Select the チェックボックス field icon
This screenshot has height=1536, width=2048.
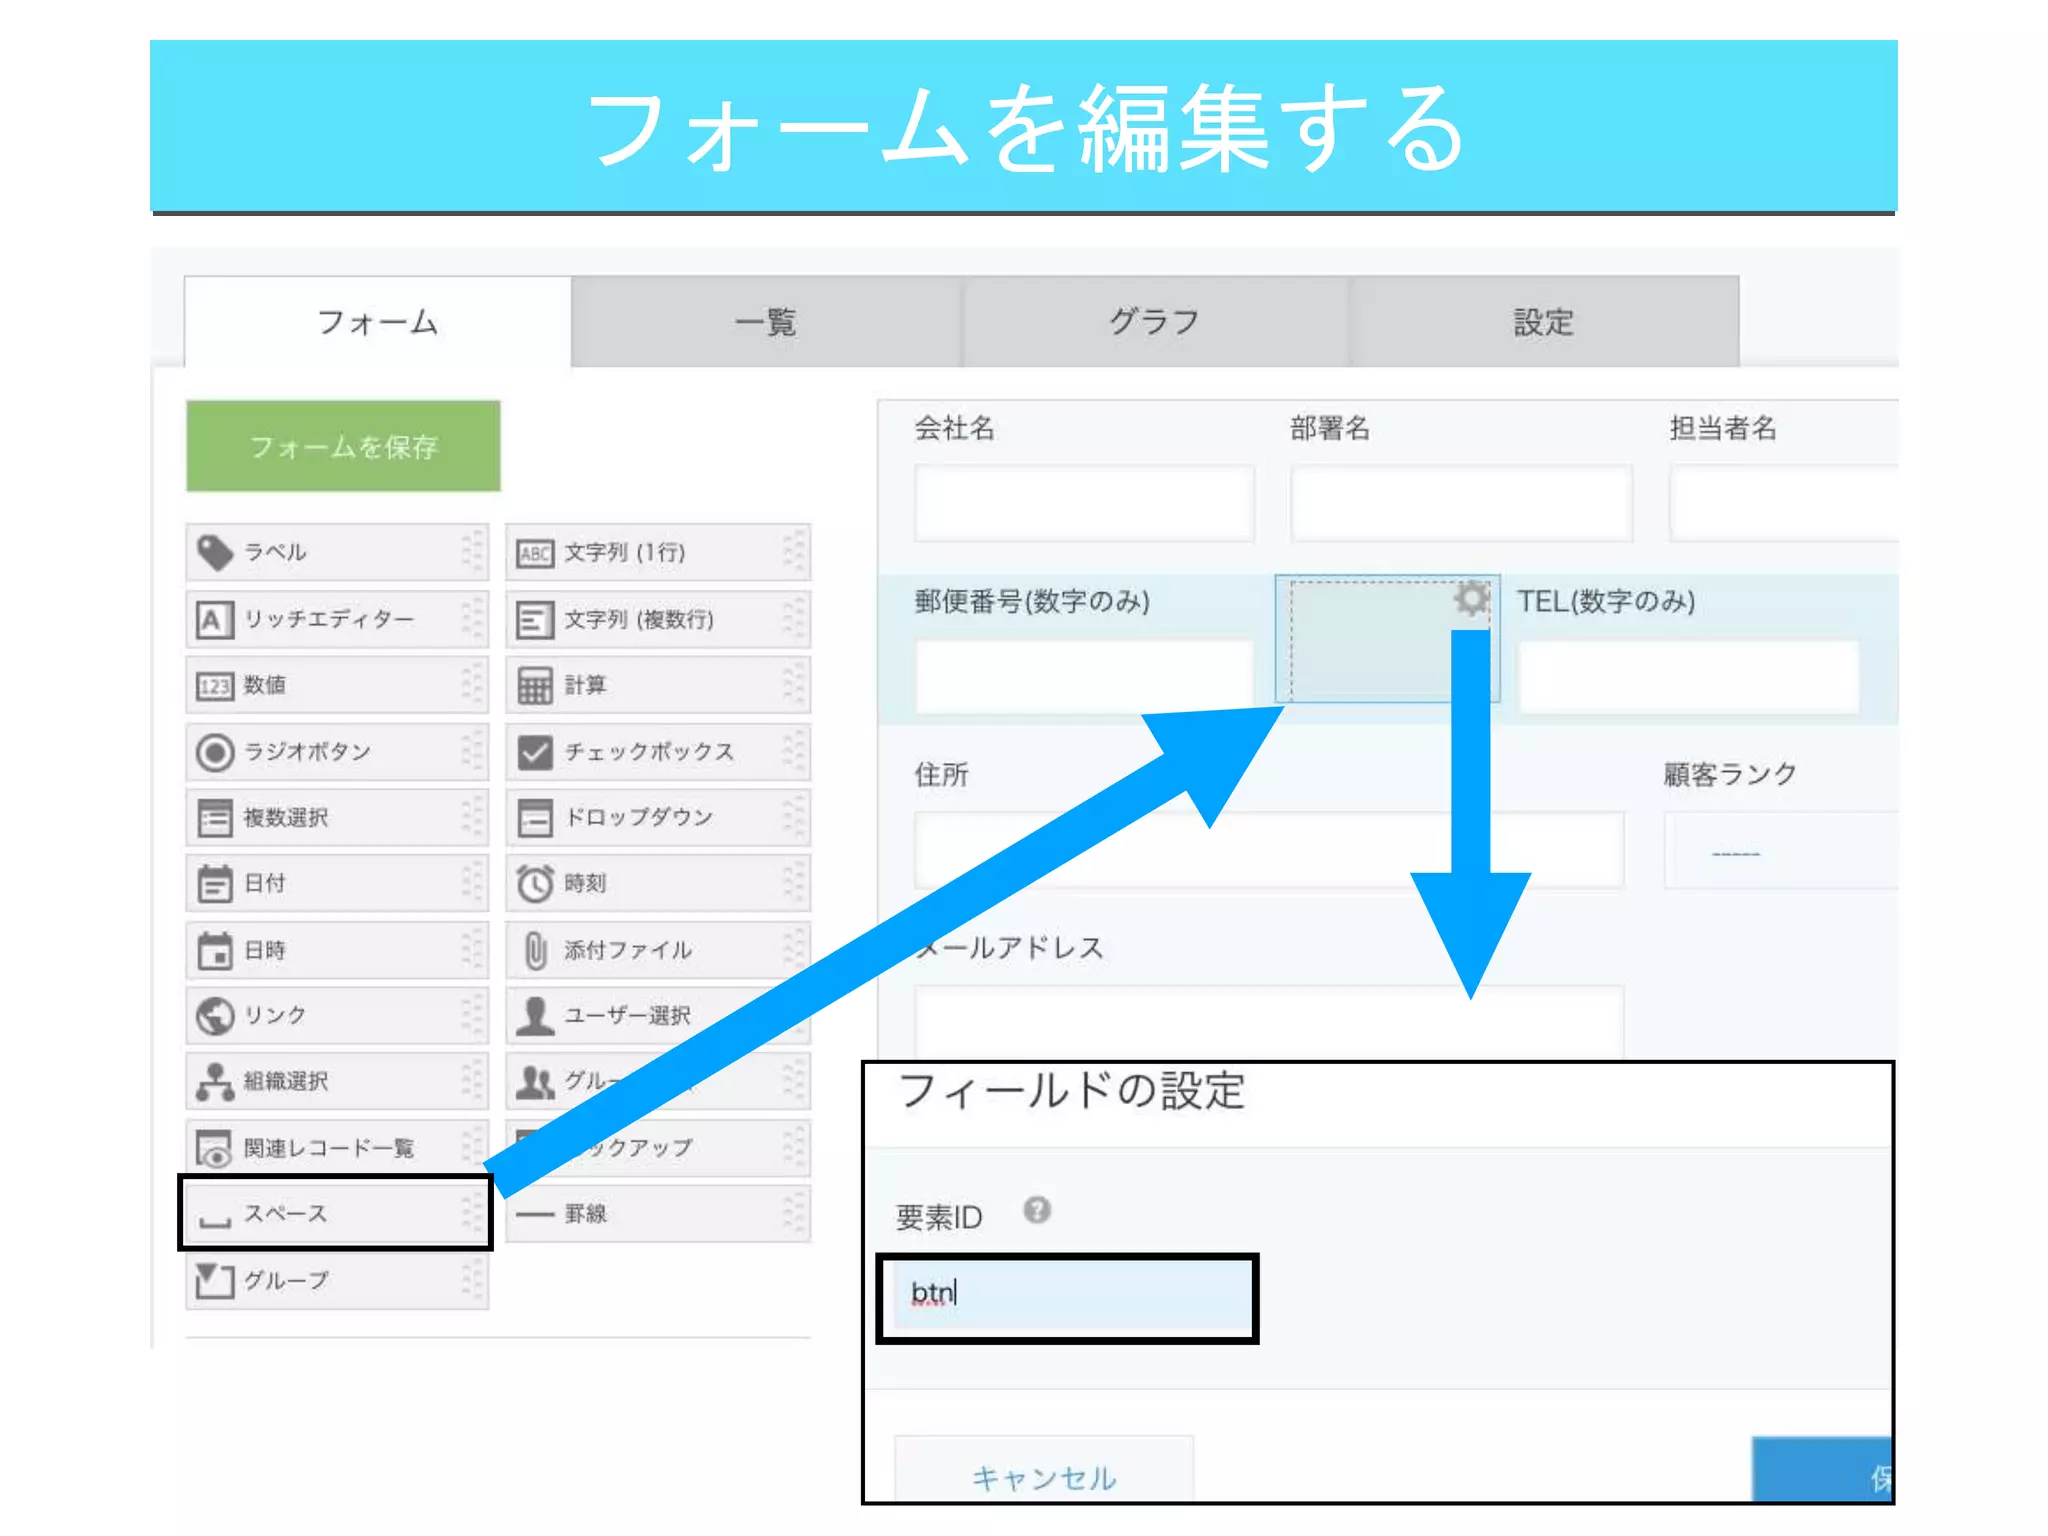pyautogui.click(x=535, y=752)
